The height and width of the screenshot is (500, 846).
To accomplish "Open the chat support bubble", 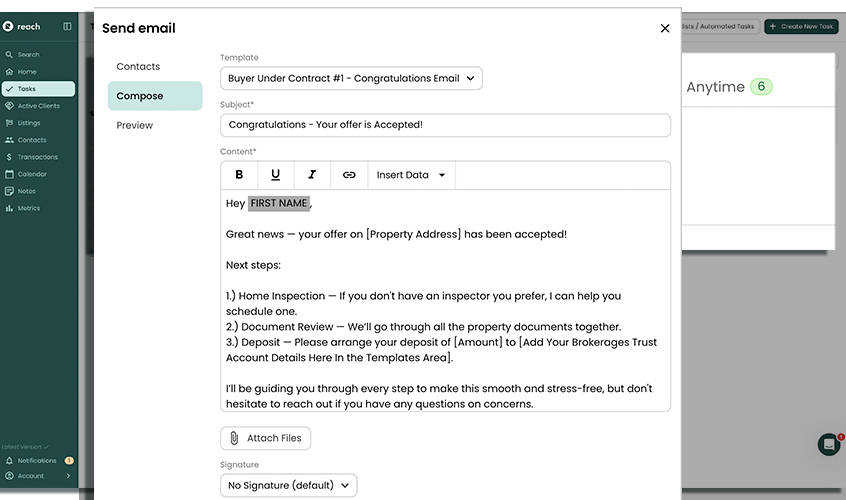I will click(828, 444).
